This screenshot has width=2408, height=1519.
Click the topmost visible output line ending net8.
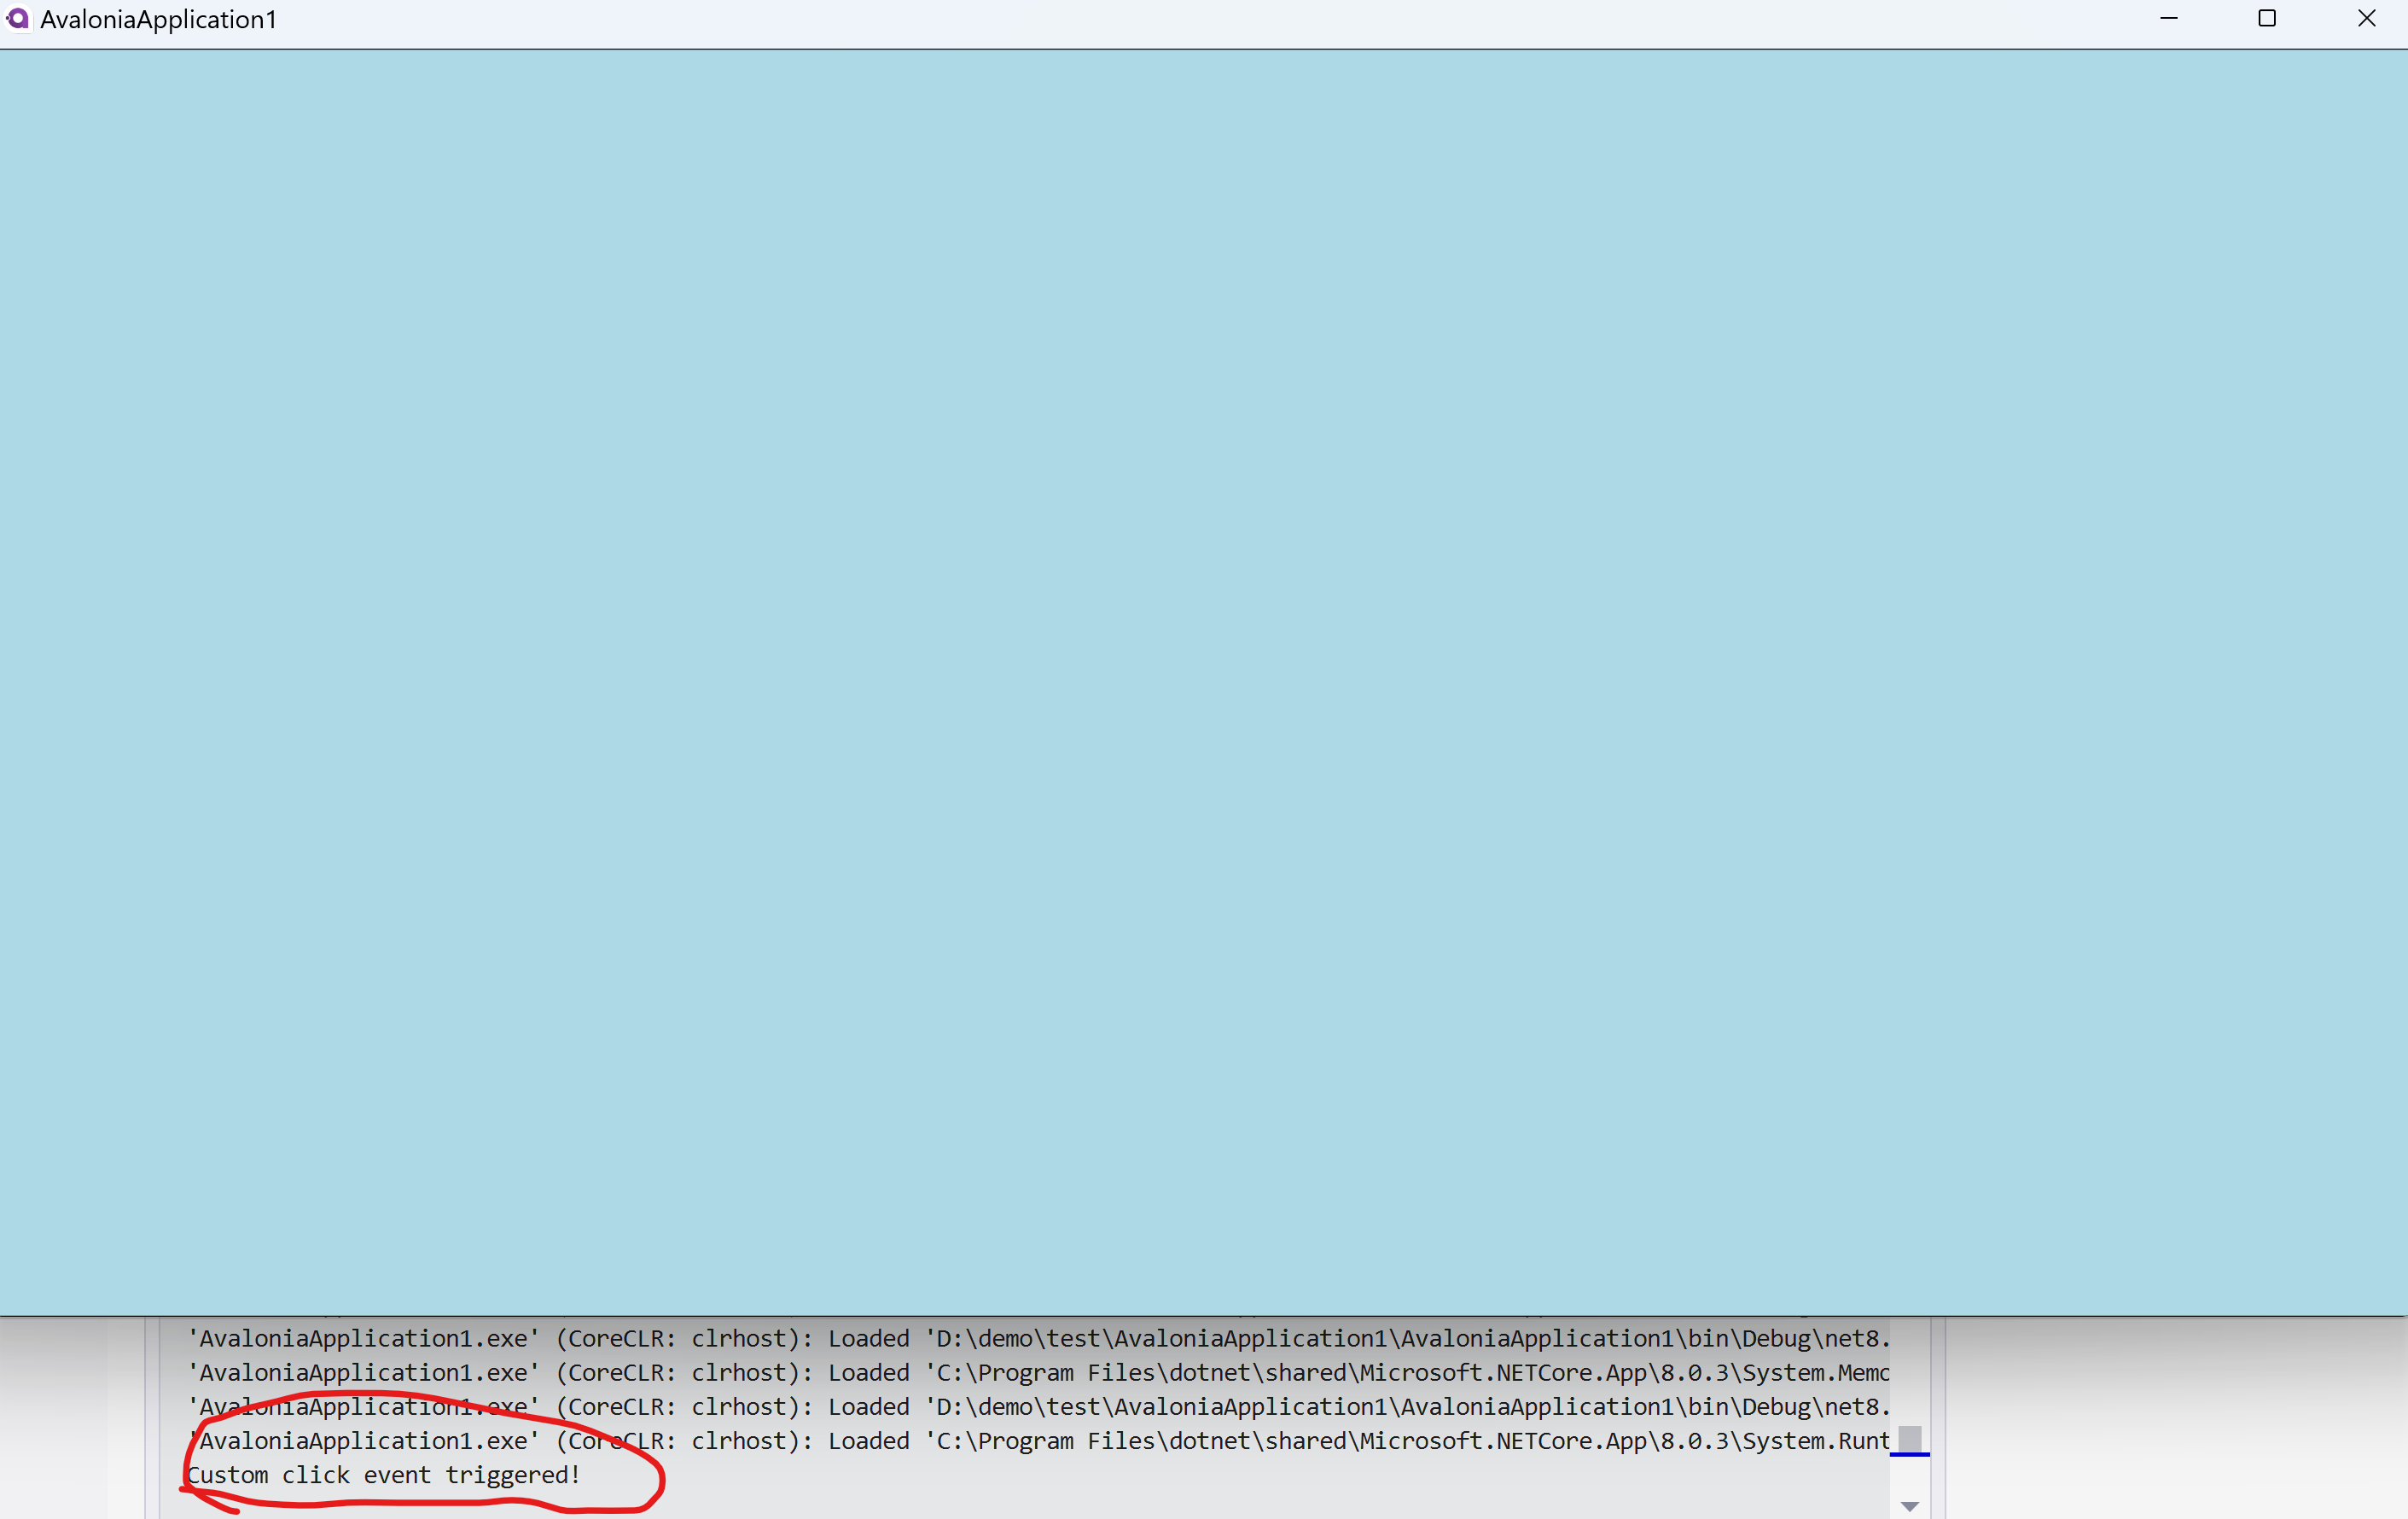point(1039,1338)
